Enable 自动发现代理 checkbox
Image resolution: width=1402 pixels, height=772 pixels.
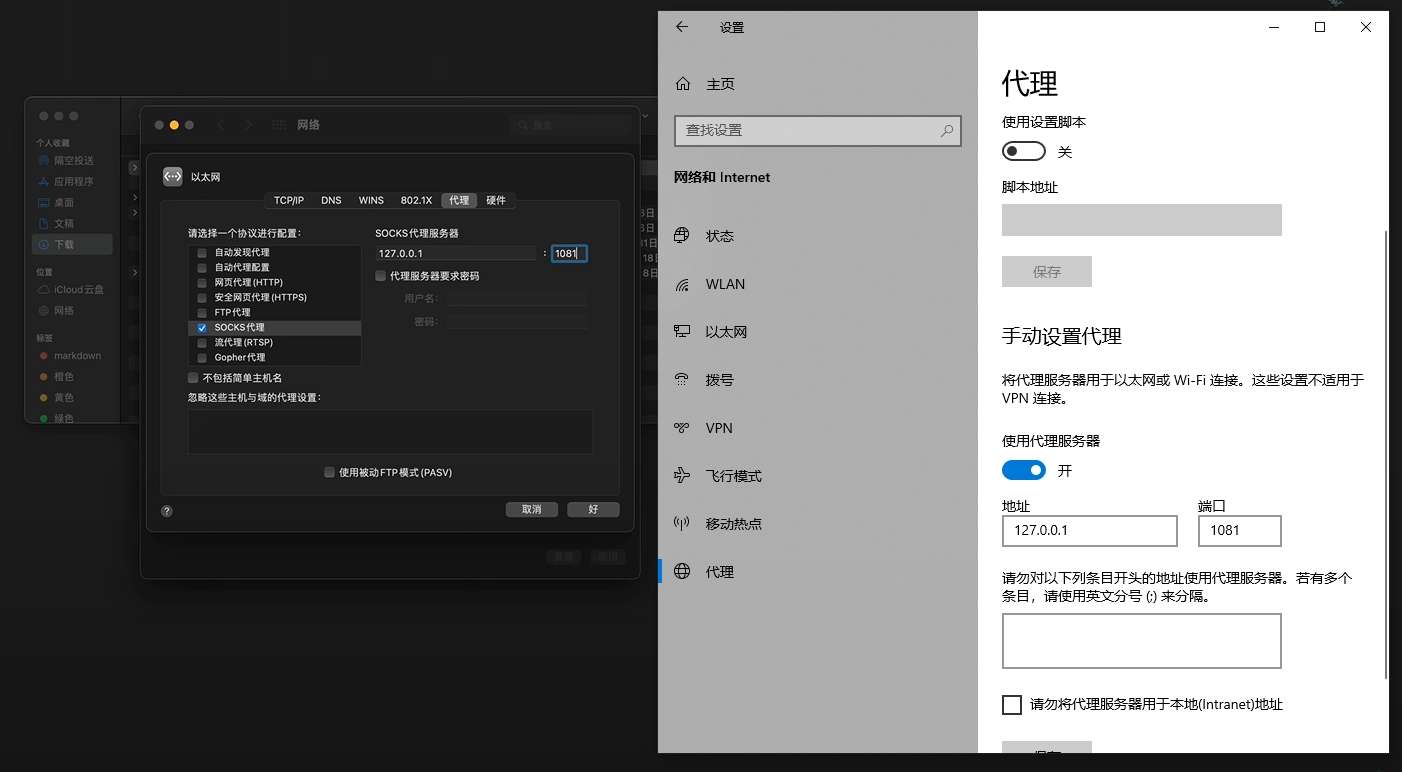click(x=202, y=253)
